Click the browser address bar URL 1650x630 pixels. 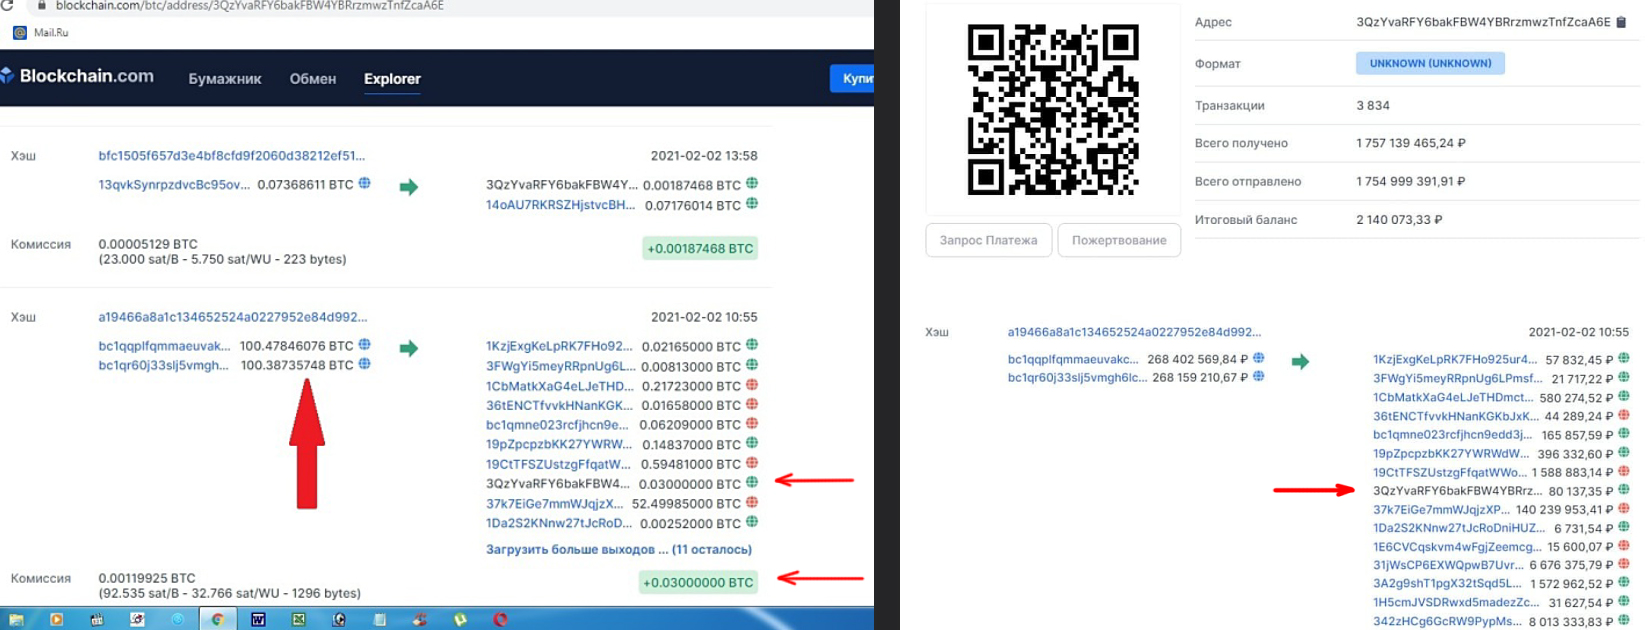250,6
